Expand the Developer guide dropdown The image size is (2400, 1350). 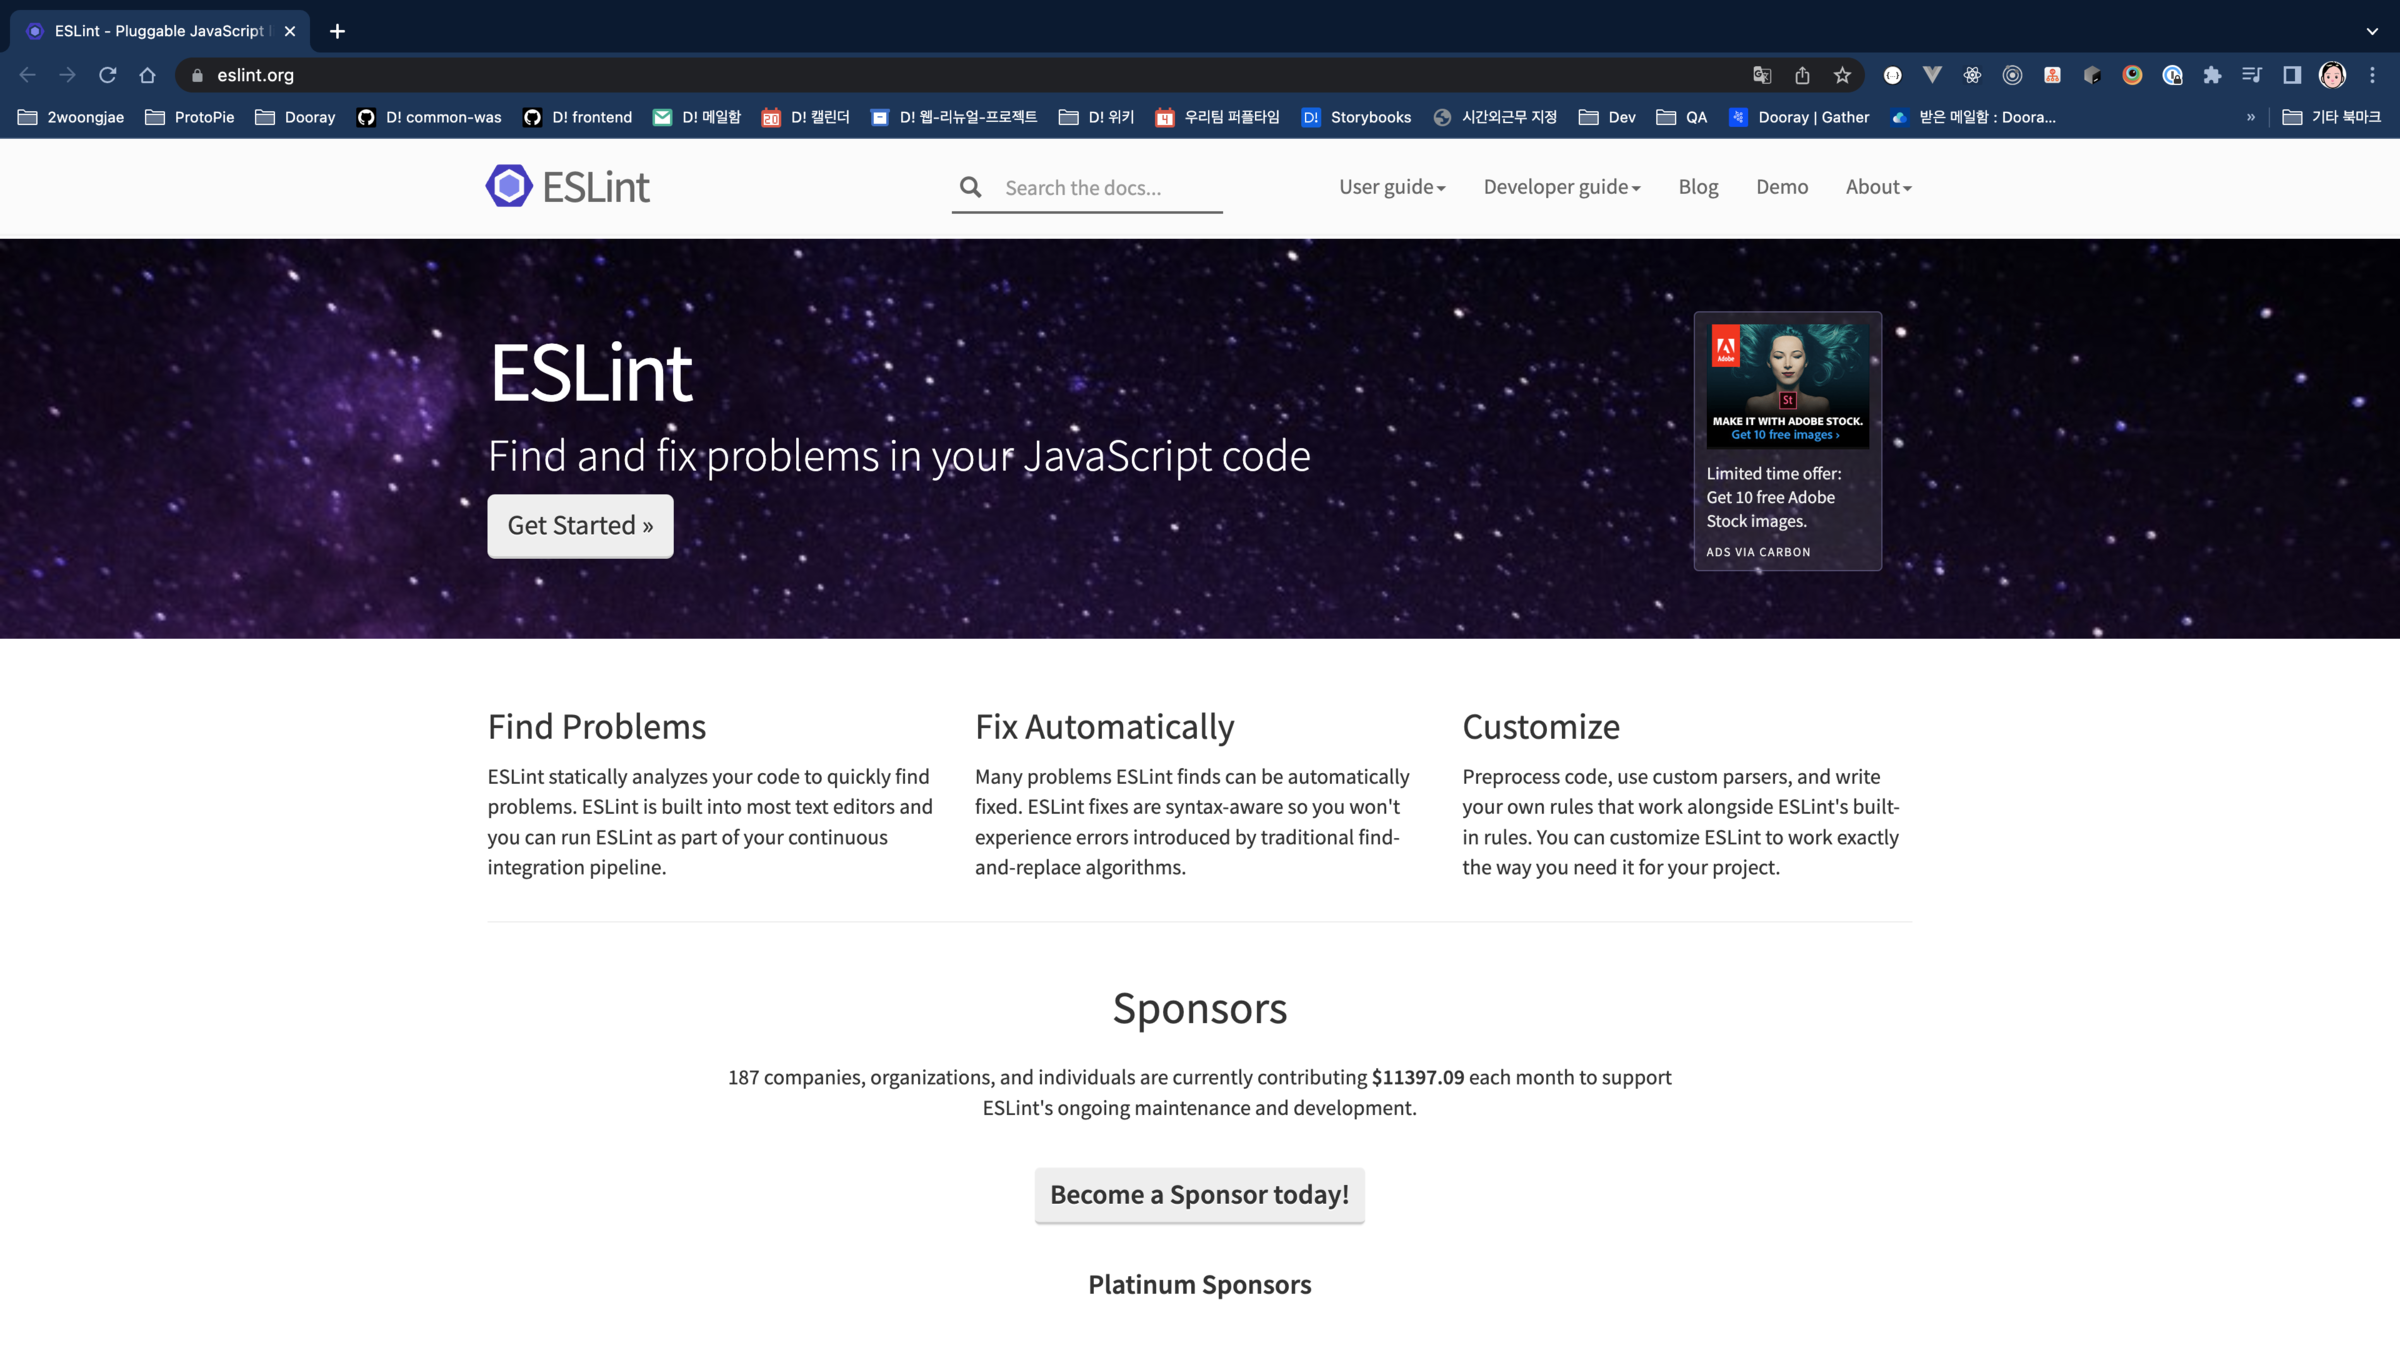[x=1561, y=187]
